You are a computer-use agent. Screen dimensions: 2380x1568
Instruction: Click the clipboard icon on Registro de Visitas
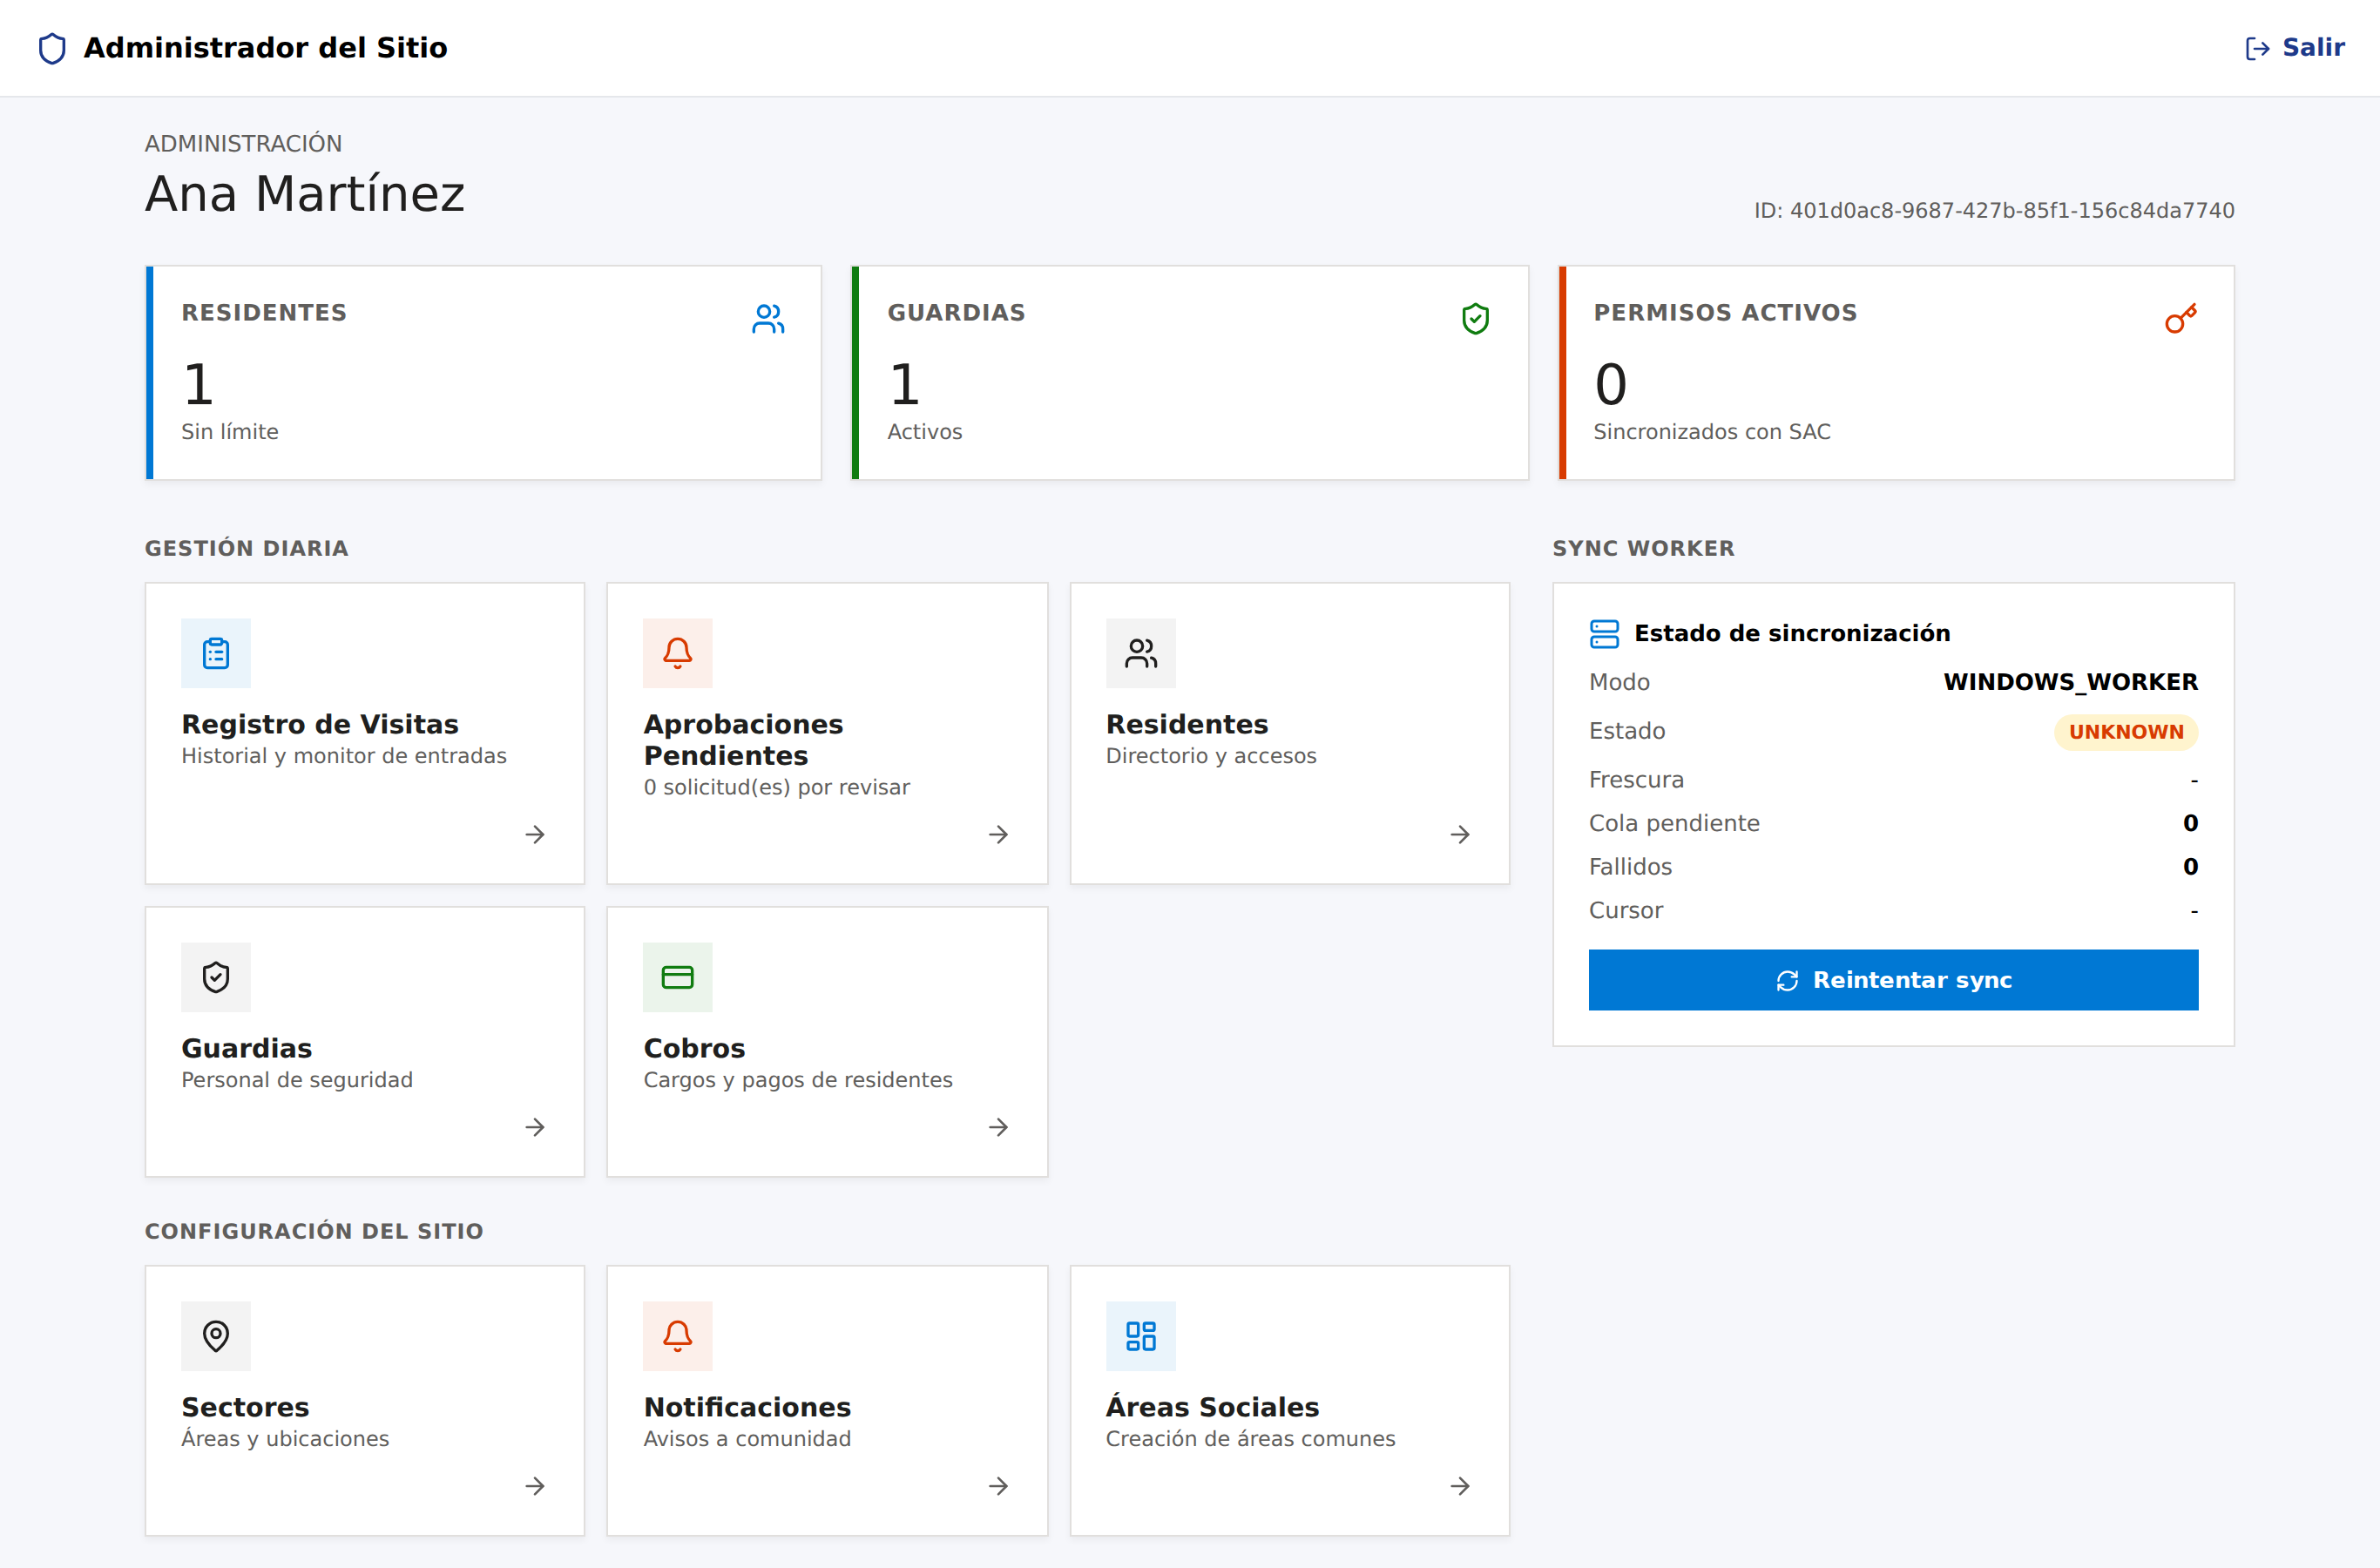click(x=216, y=653)
